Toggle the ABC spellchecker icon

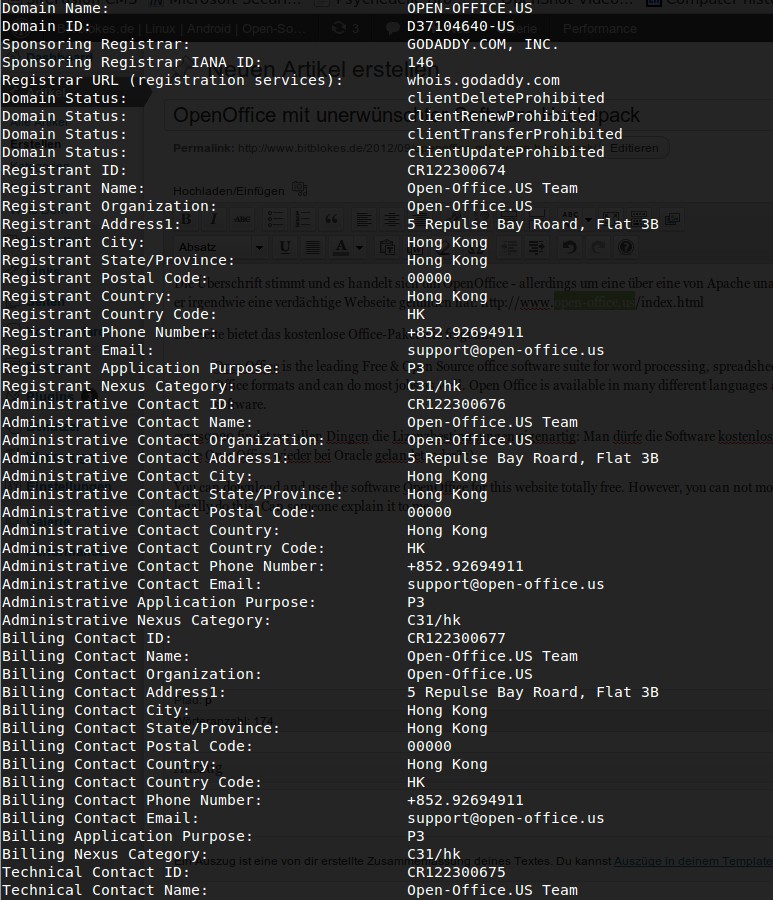(x=570, y=219)
